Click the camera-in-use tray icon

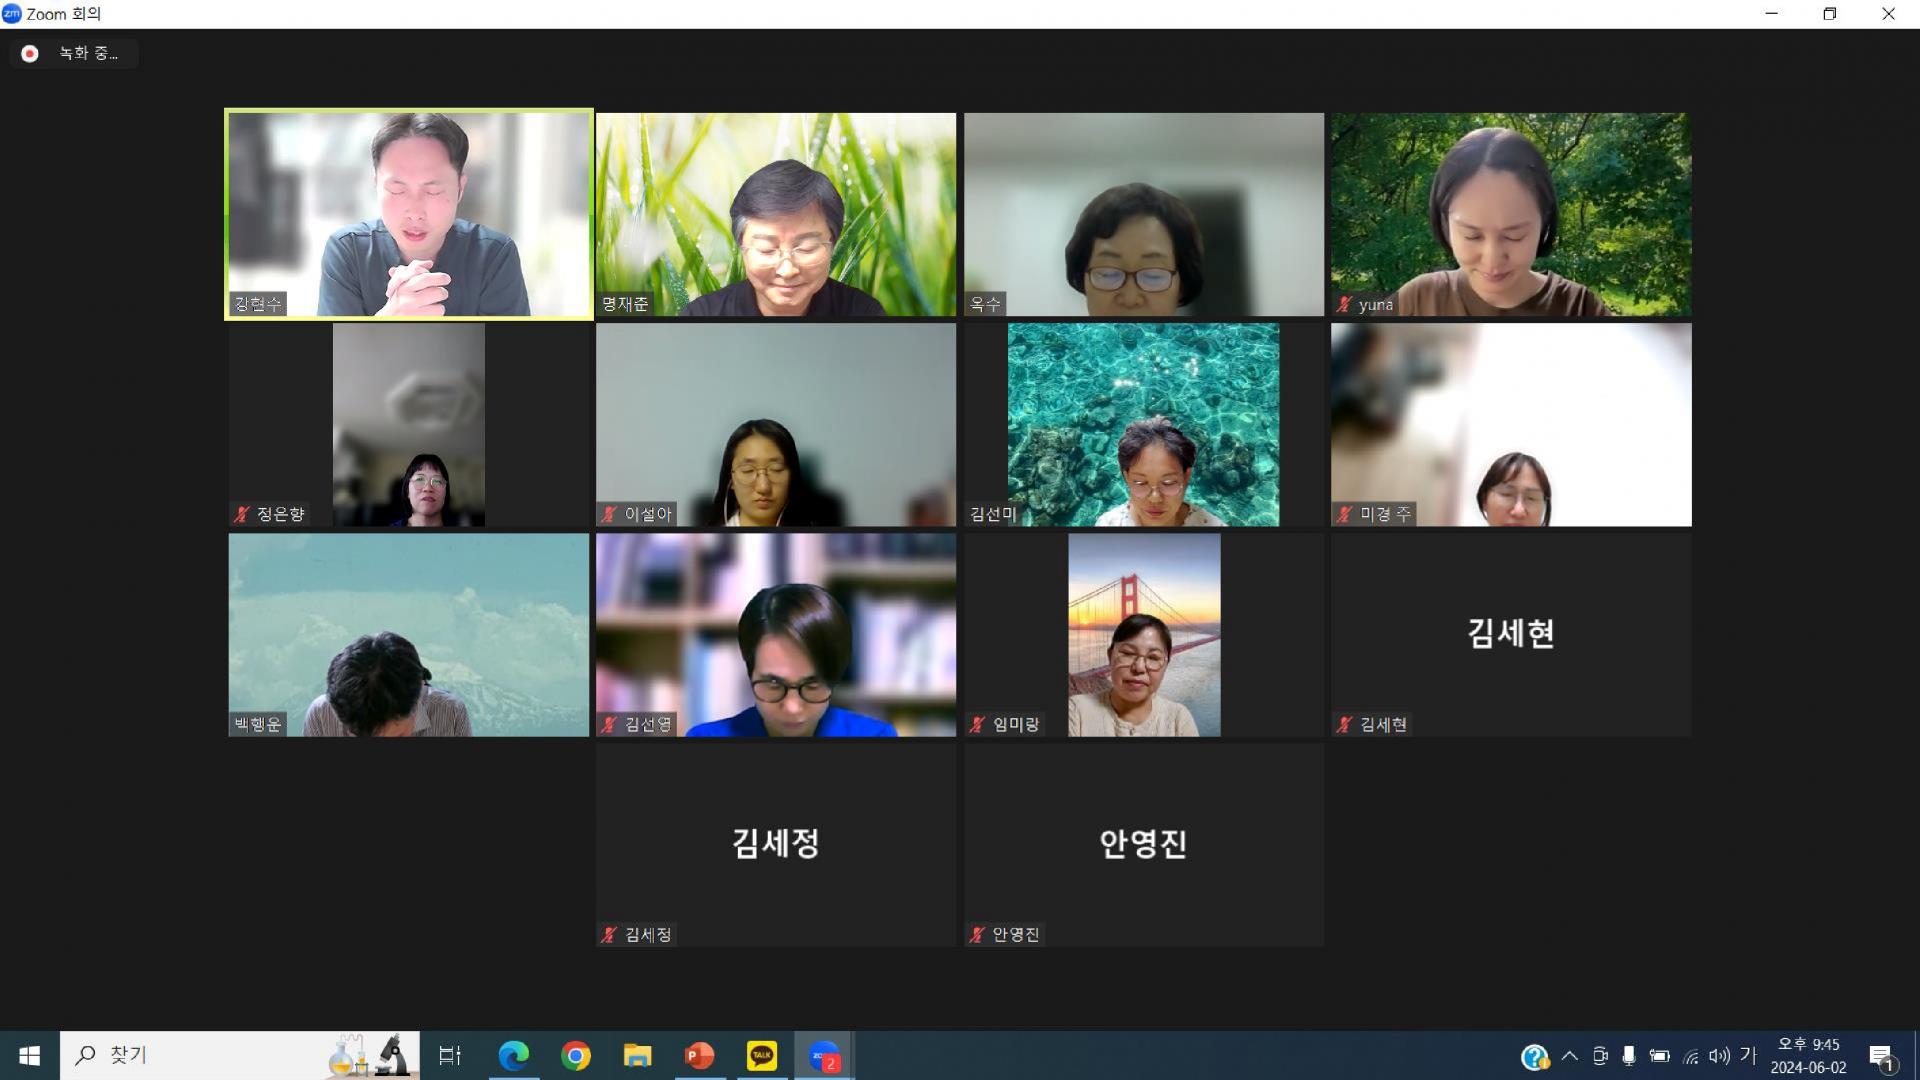(x=1599, y=1056)
